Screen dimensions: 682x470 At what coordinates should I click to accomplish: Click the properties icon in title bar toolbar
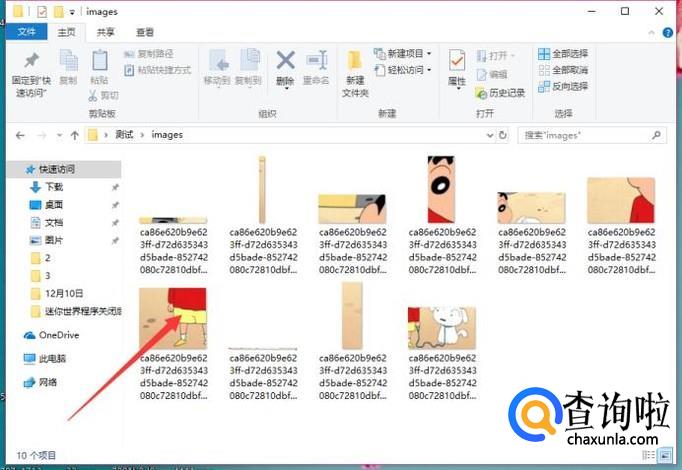(42, 12)
